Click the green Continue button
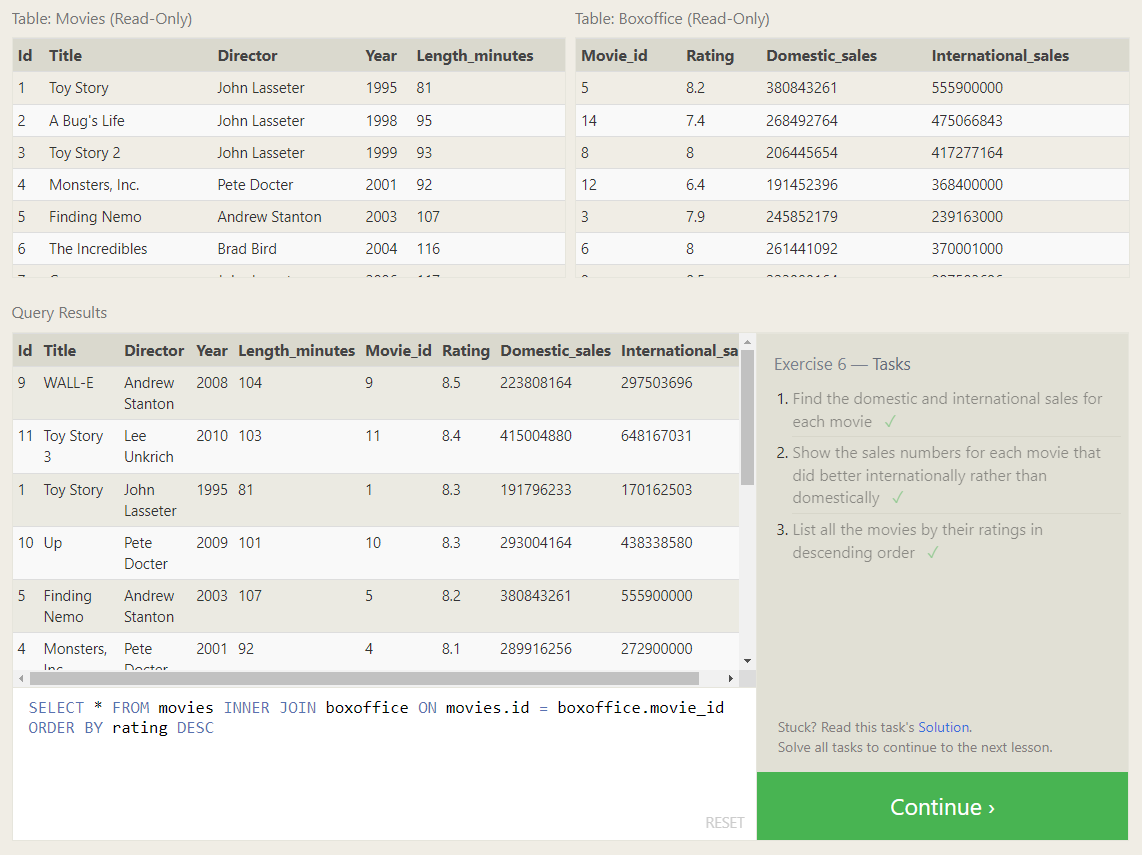This screenshot has width=1142, height=855. [942, 806]
